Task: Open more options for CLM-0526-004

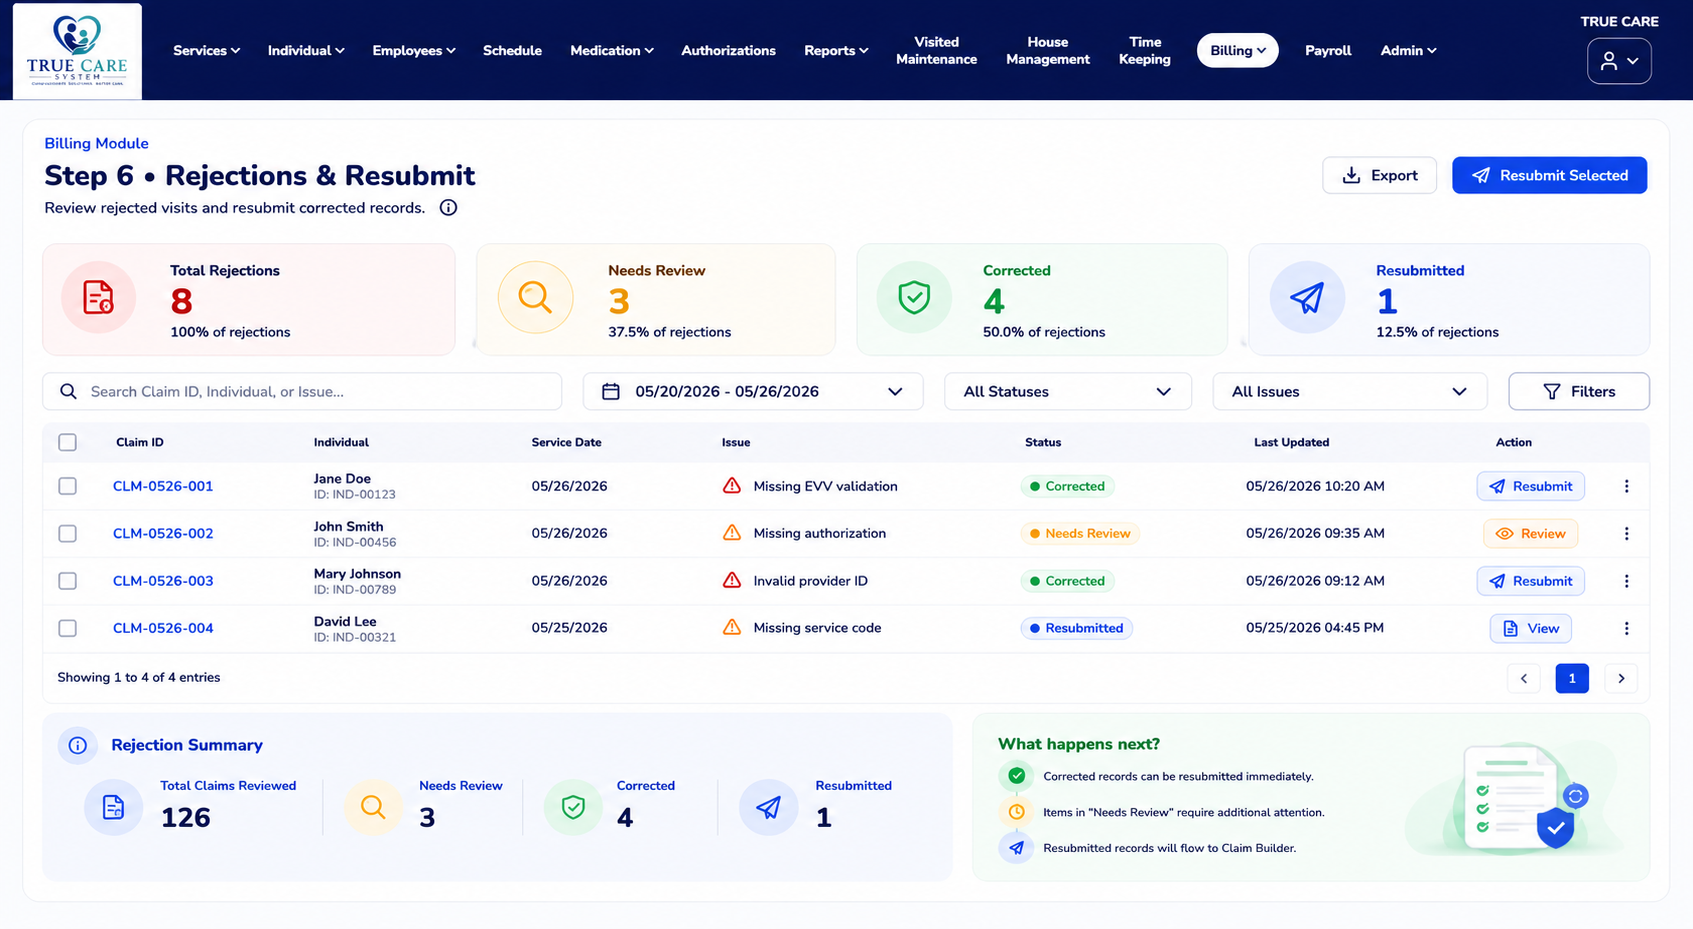Action: click(x=1626, y=628)
